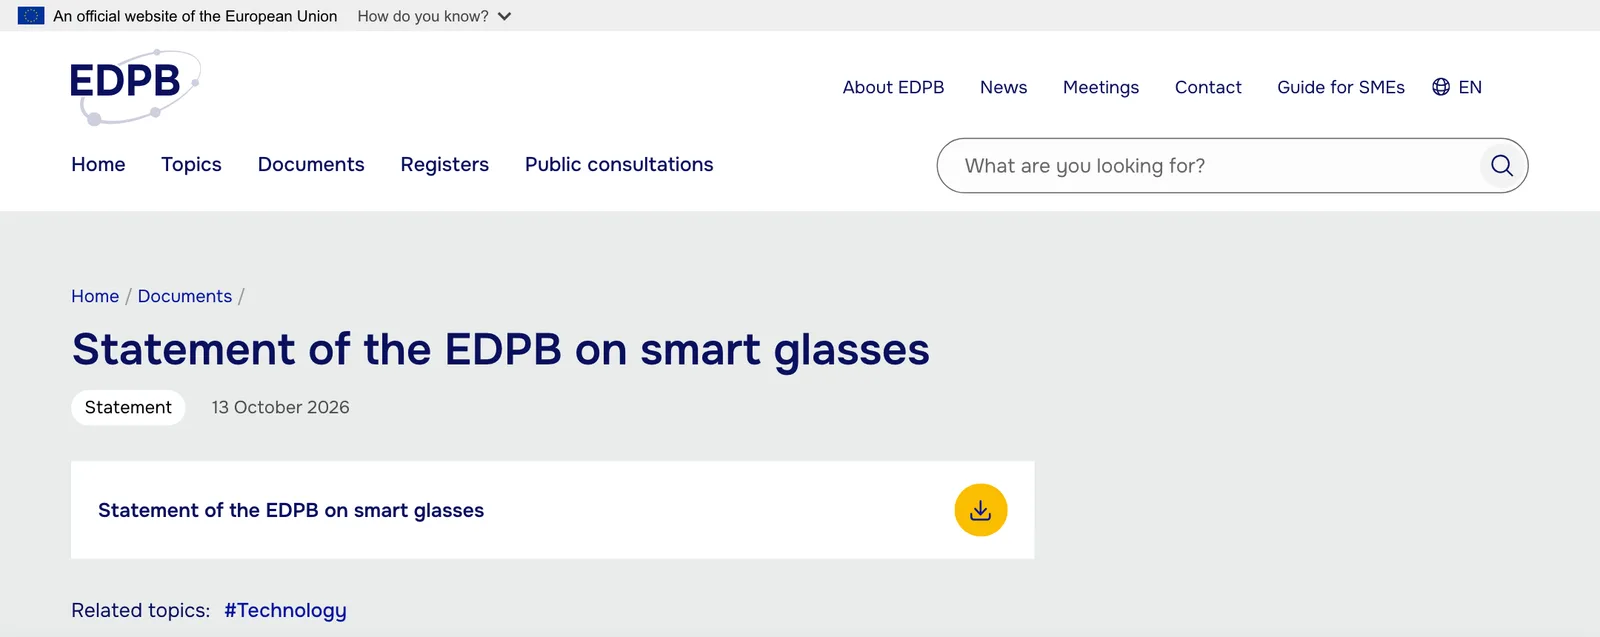Open Guide for SMEs link
This screenshot has height=637, width=1600.
click(1341, 87)
